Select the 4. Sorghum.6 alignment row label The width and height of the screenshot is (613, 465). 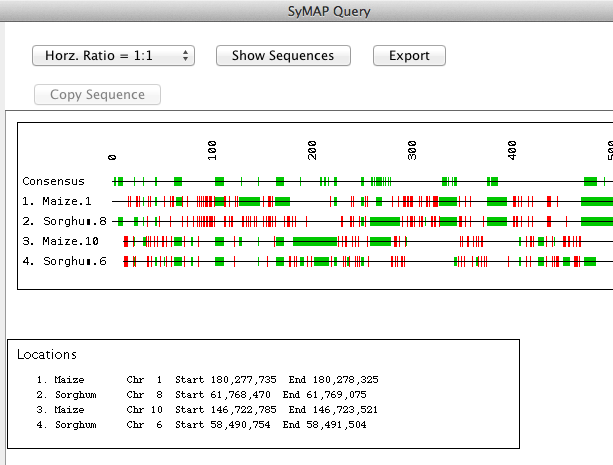tap(65, 261)
